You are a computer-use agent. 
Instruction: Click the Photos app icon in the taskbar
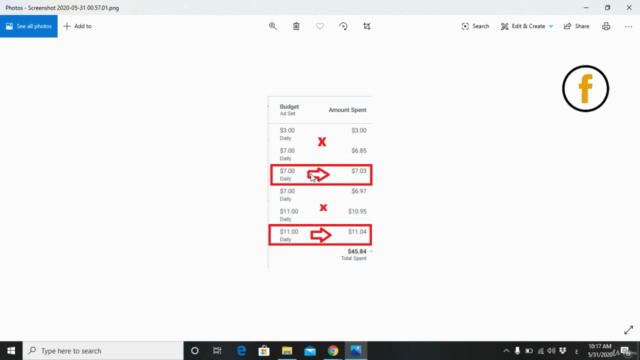pos(356,351)
